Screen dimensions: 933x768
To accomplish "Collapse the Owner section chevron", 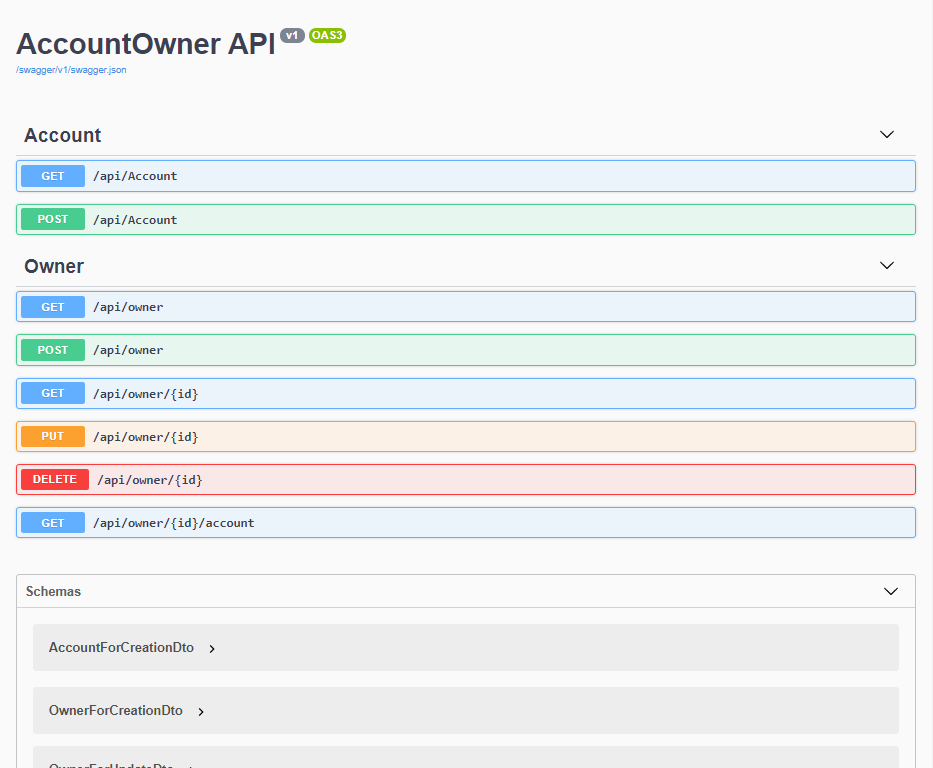I will 886,266.
